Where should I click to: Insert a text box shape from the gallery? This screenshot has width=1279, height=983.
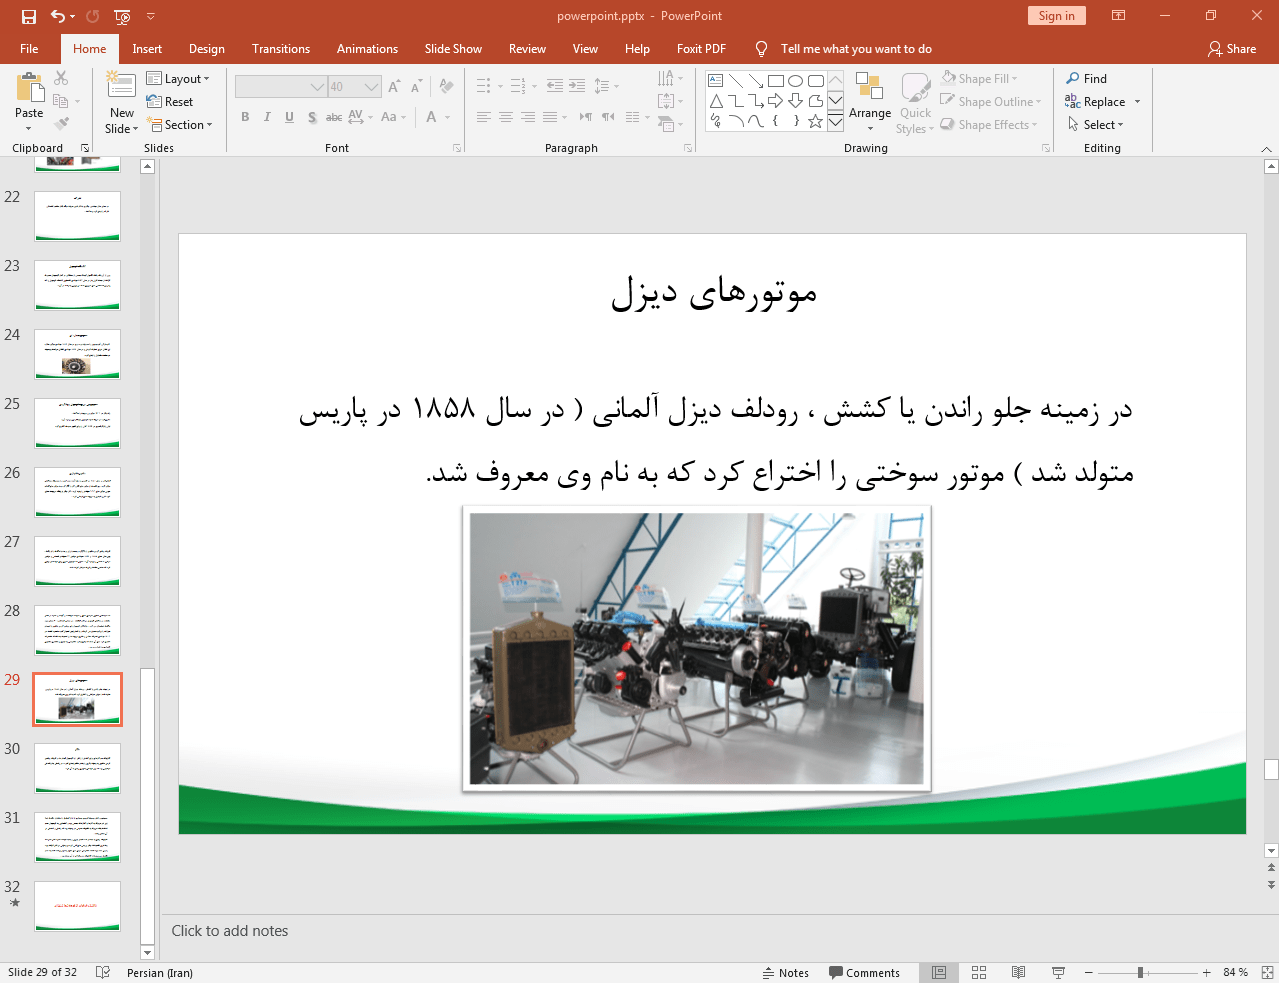[716, 81]
